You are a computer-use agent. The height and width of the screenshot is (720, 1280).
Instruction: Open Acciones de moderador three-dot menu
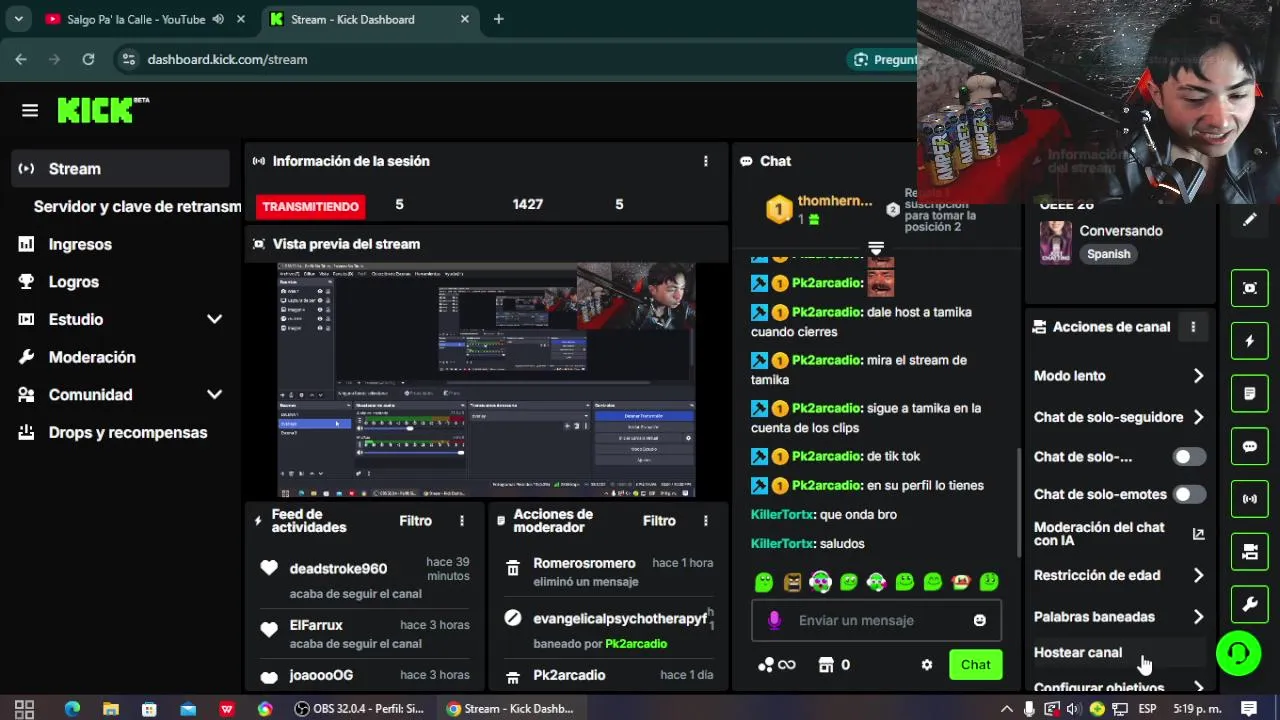click(706, 521)
